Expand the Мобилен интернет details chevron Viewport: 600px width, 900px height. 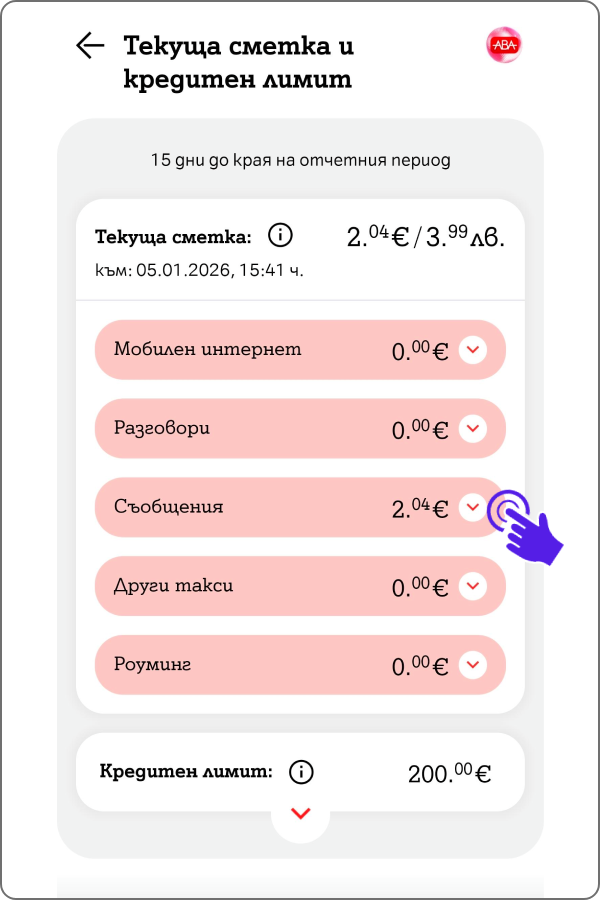point(473,349)
